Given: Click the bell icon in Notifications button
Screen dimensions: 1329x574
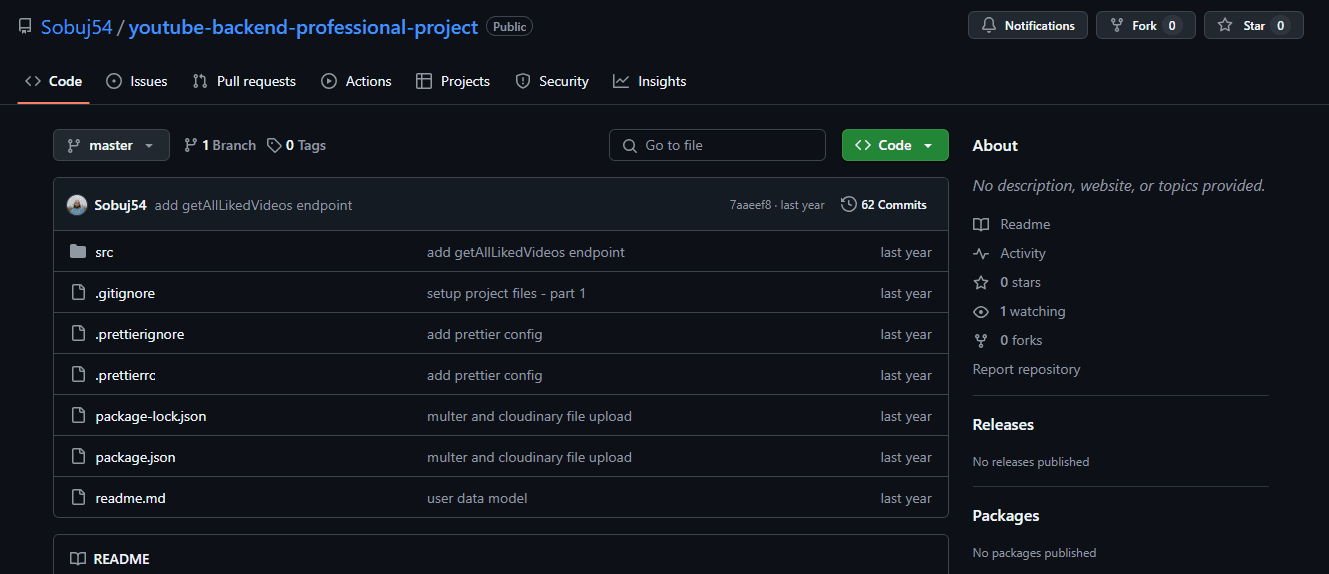Looking at the screenshot, I should [989, 26].
